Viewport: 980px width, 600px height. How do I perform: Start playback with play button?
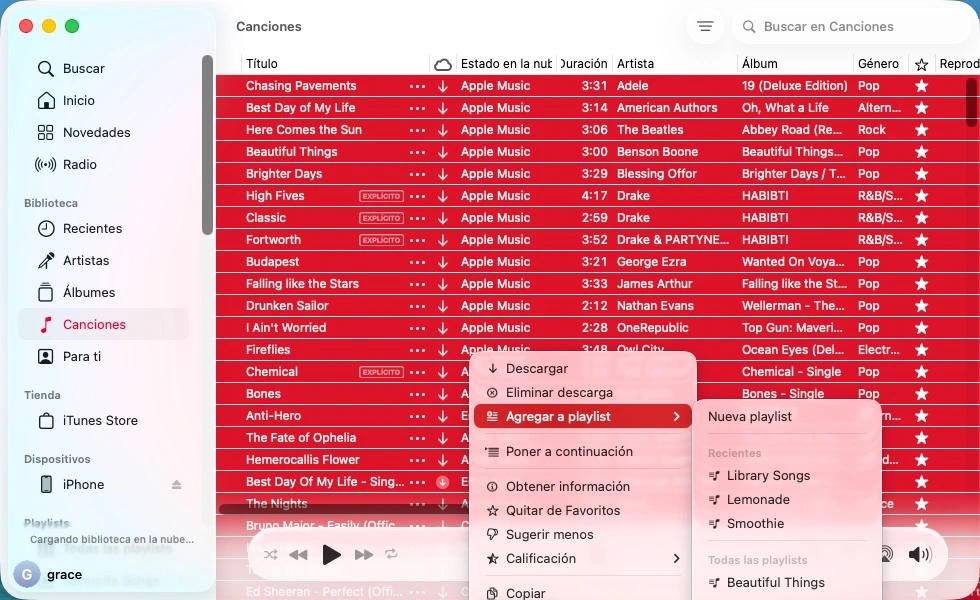[331, 554]
